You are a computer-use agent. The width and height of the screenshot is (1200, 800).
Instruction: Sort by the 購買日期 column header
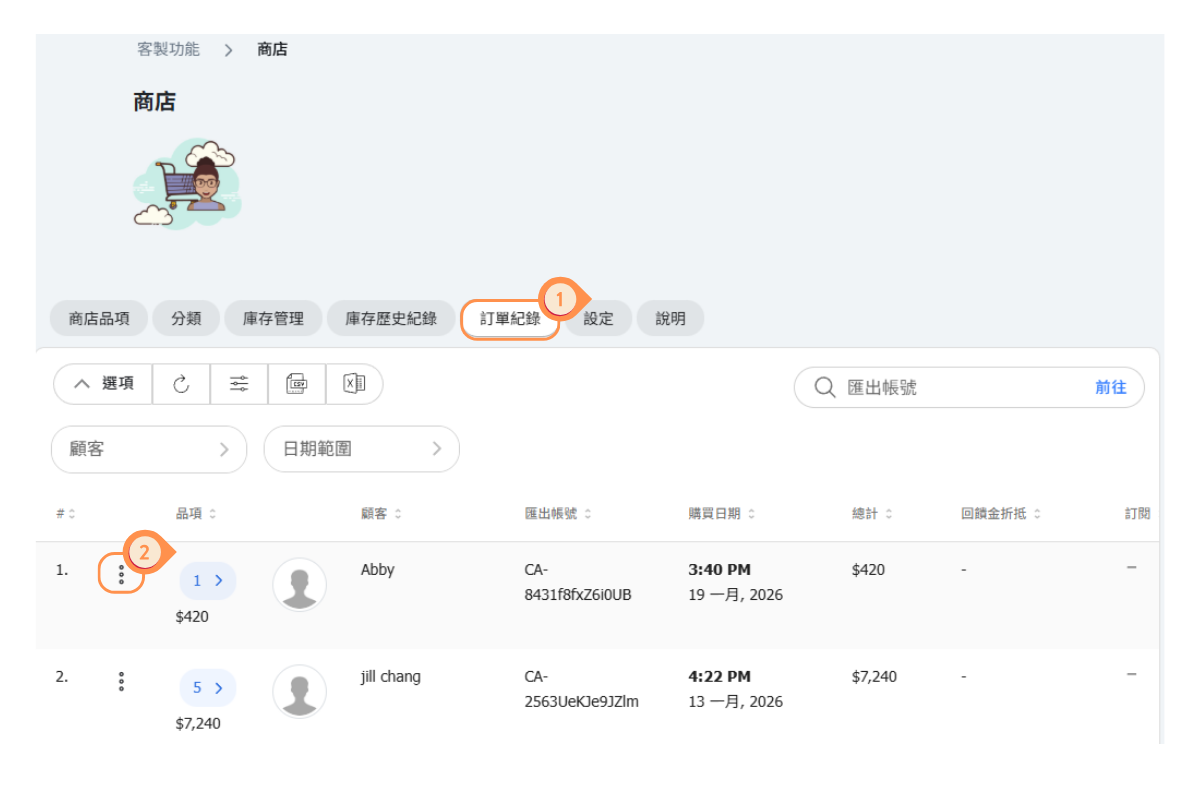point(715,514)
